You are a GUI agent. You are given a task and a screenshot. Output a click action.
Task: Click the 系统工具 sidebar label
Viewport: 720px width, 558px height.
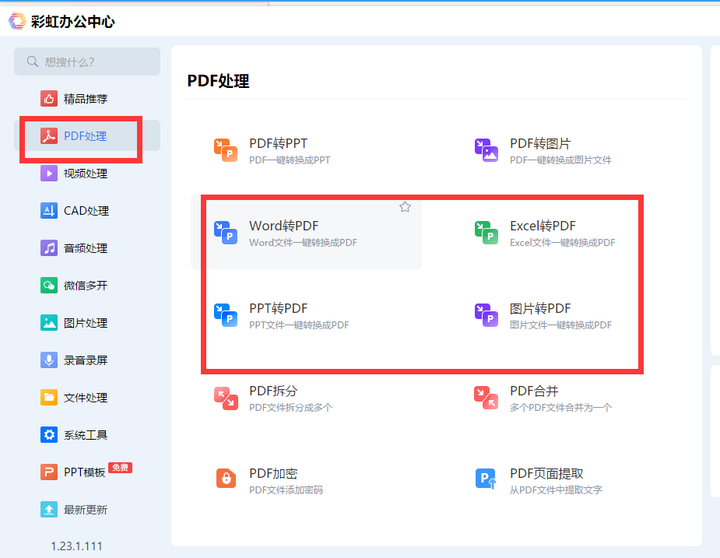[x=85, y=434]
